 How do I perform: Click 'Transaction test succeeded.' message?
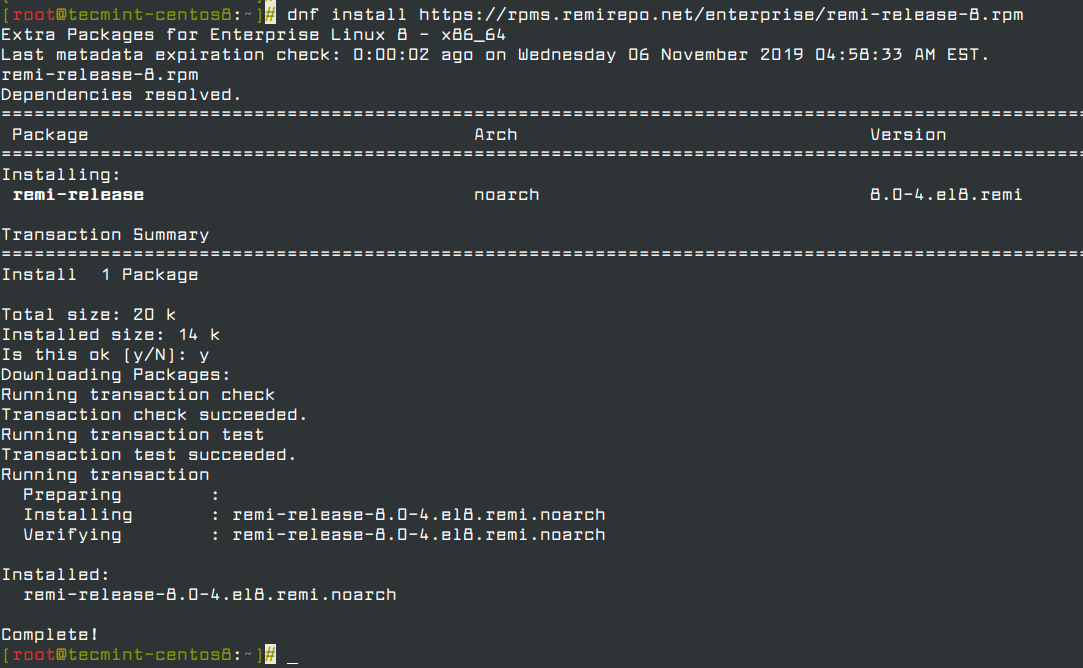click(149, 455)
